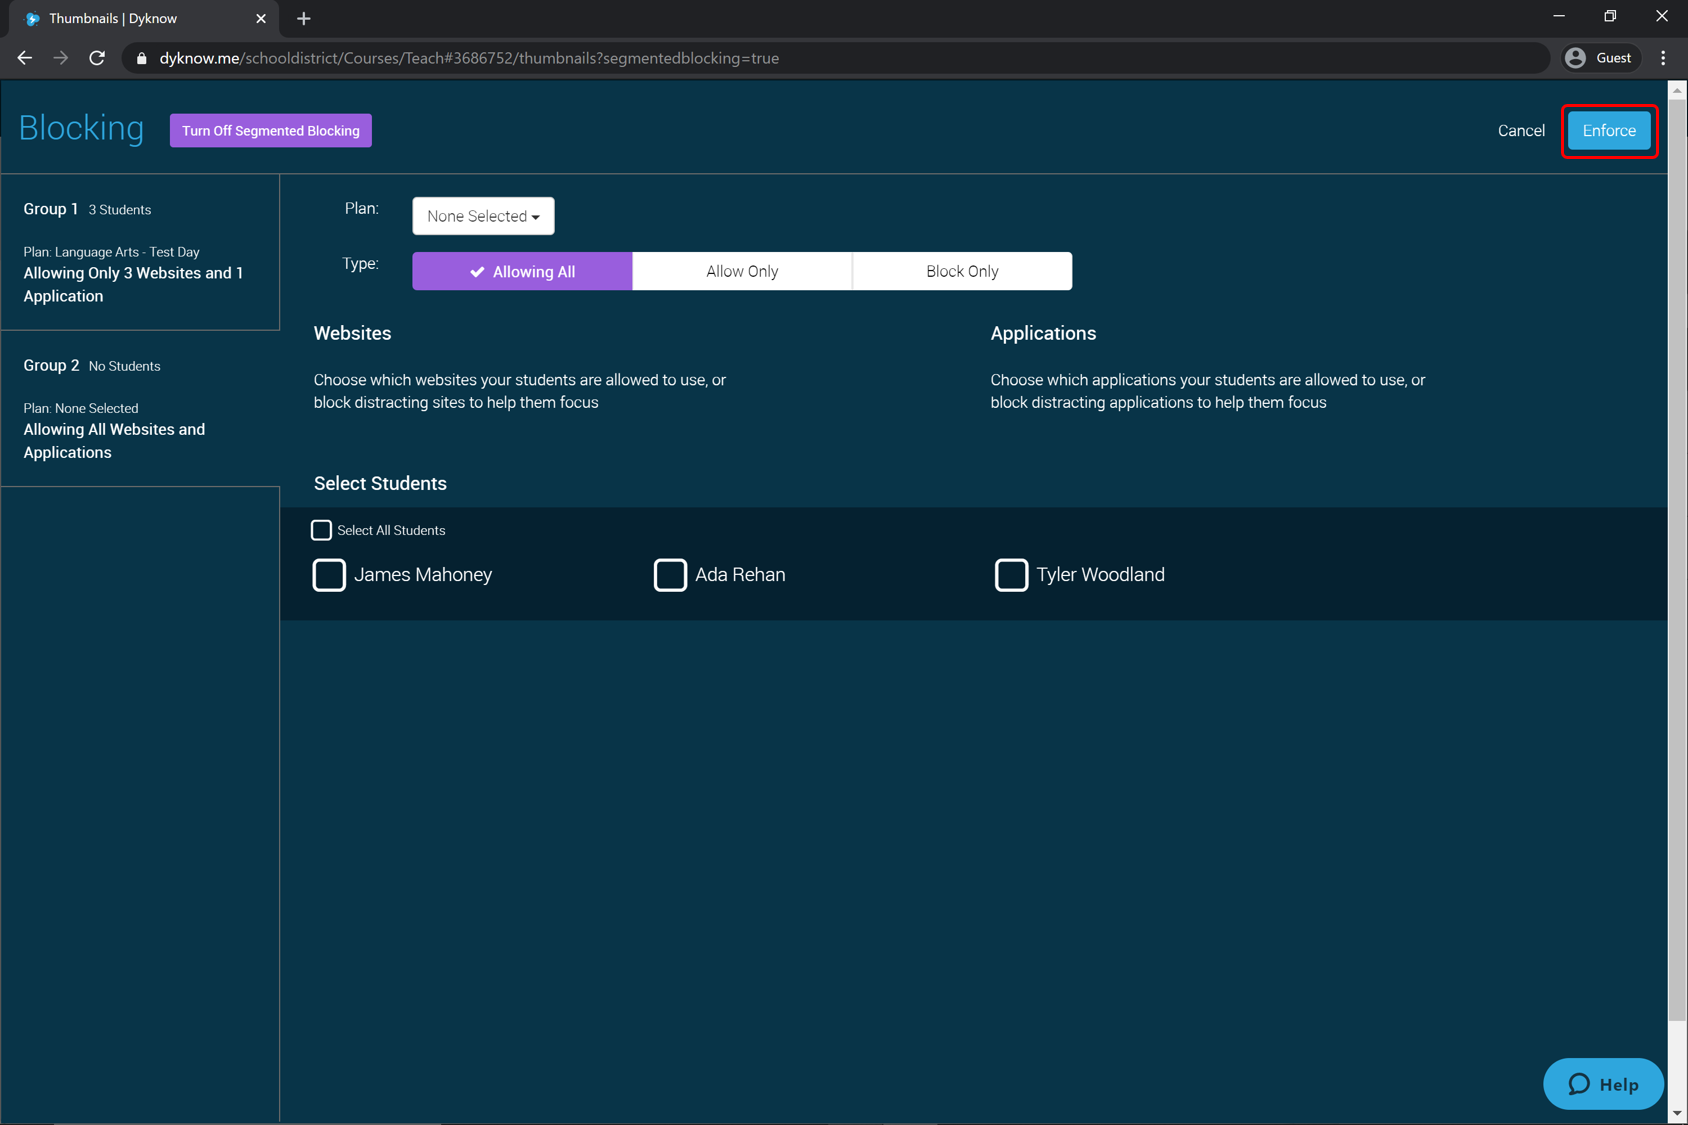Close the Thumbnails | Dyknow tab
The width and height of the screenshot is (1688, 1125).
point(261,18)
